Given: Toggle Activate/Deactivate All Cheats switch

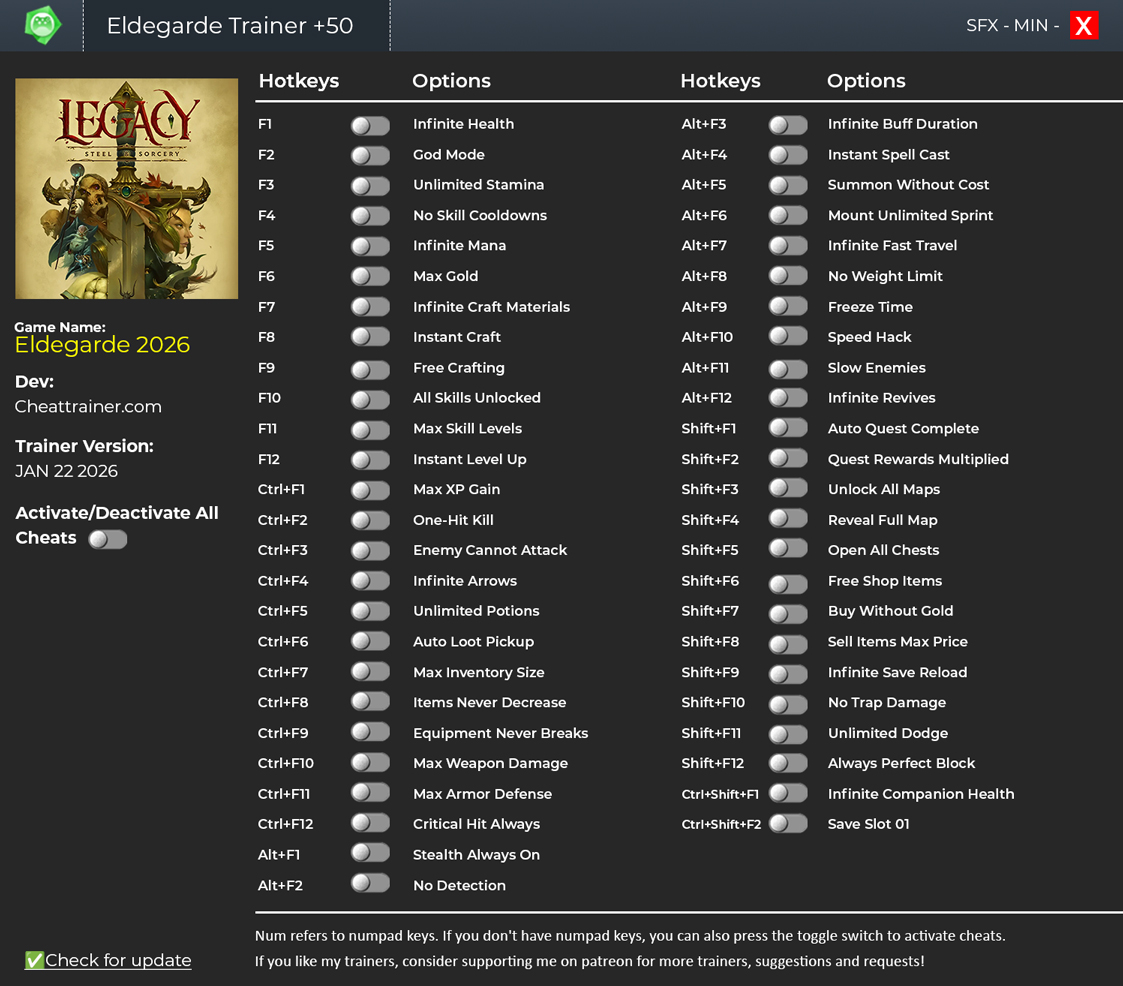Looking at the screenshot, I should tap(108, 539).
